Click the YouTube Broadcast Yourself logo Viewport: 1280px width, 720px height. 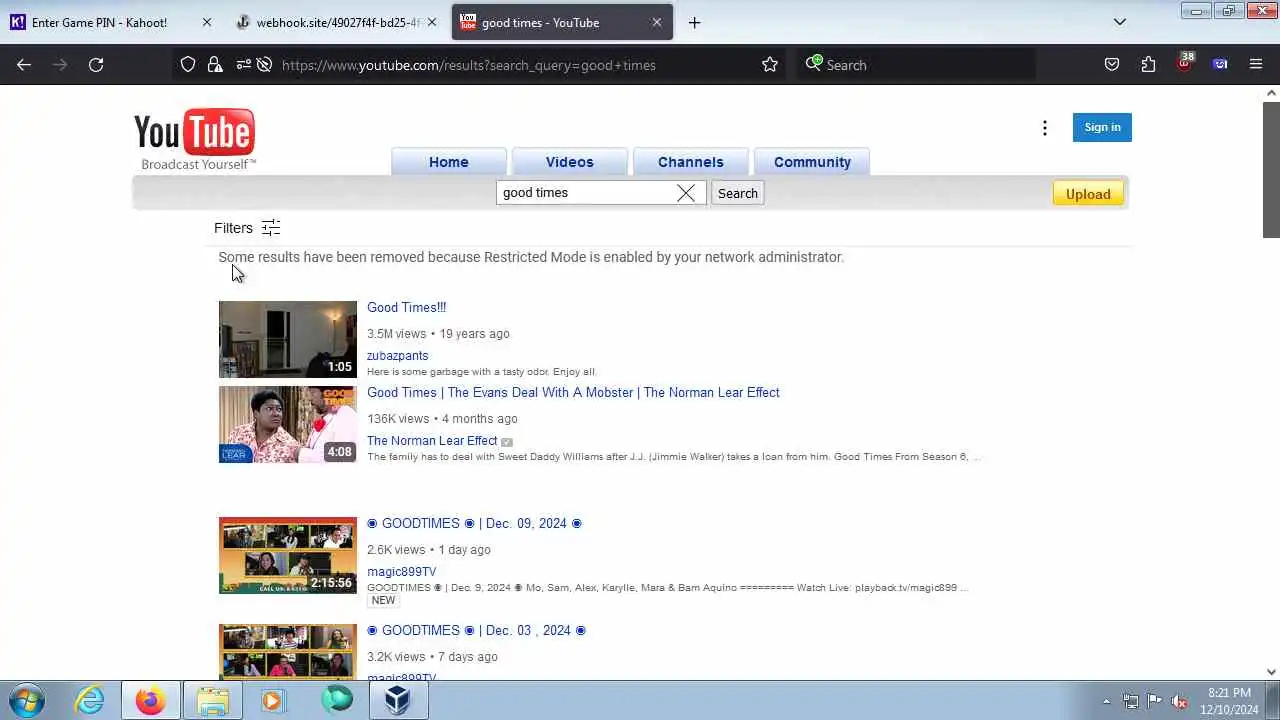coord(195,139)
